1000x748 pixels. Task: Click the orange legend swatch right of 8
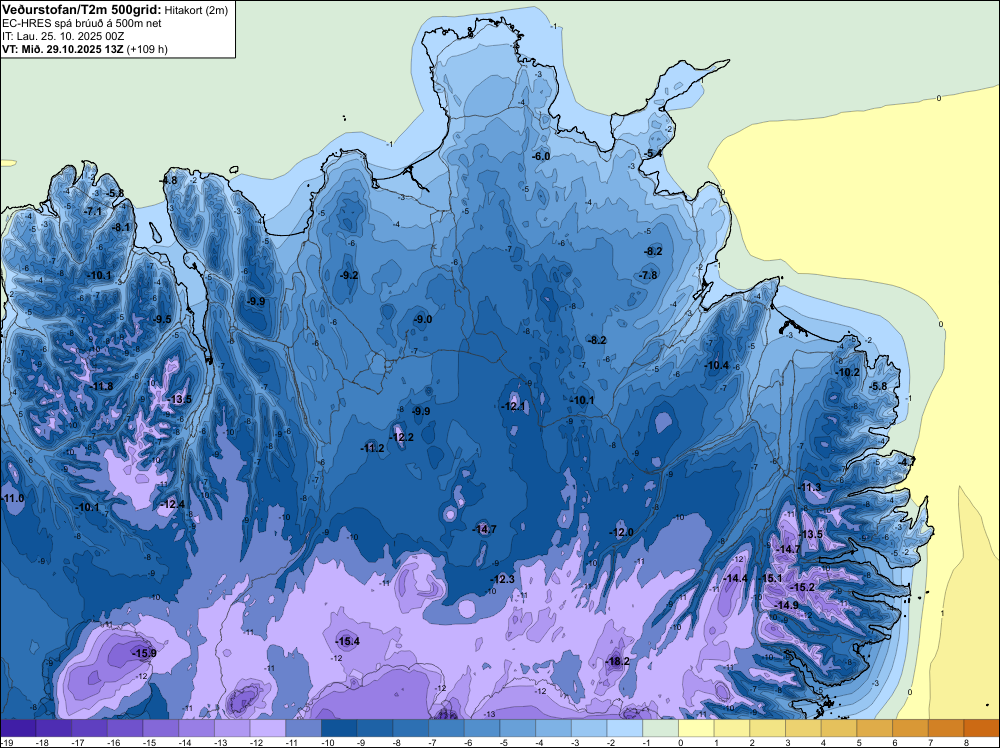pyautogui.click(x=982, y=728)
